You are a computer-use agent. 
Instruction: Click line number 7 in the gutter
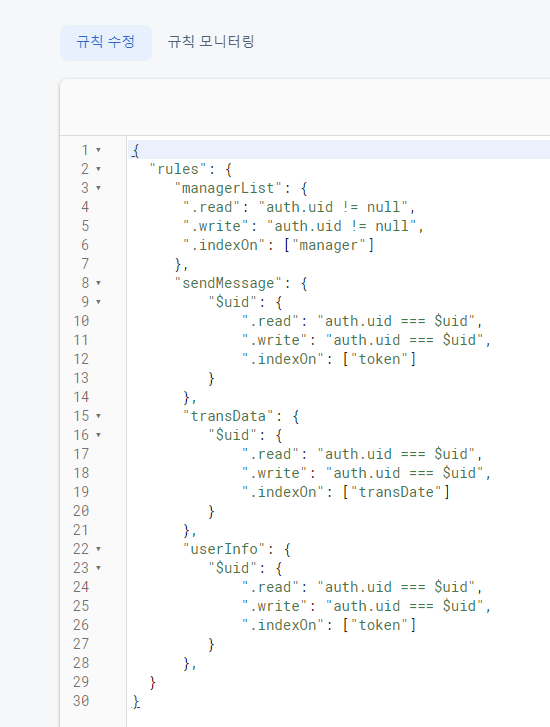(x=85, y=264)
